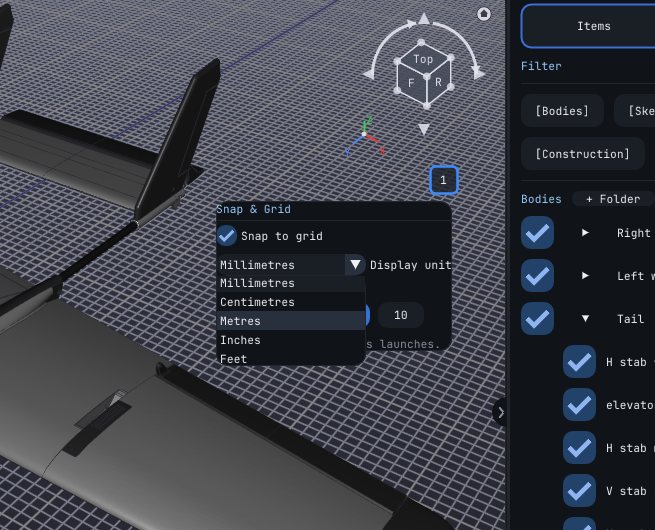The width and height of the screenshot is (655, 530).
Task: Filter by [Bodies]
Action: pyautogui.click(x=562, y=111)
